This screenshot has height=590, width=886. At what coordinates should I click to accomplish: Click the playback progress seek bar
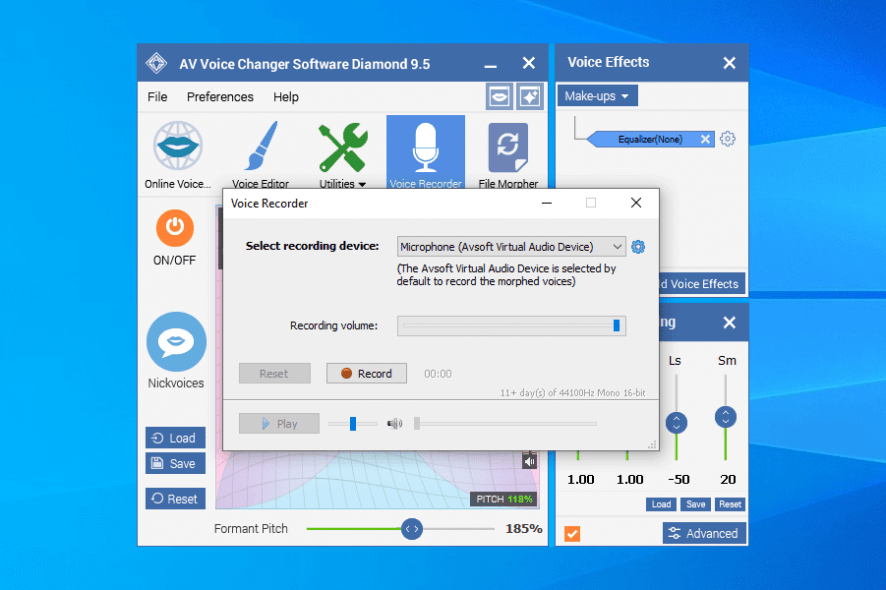(x=506, y=423)
